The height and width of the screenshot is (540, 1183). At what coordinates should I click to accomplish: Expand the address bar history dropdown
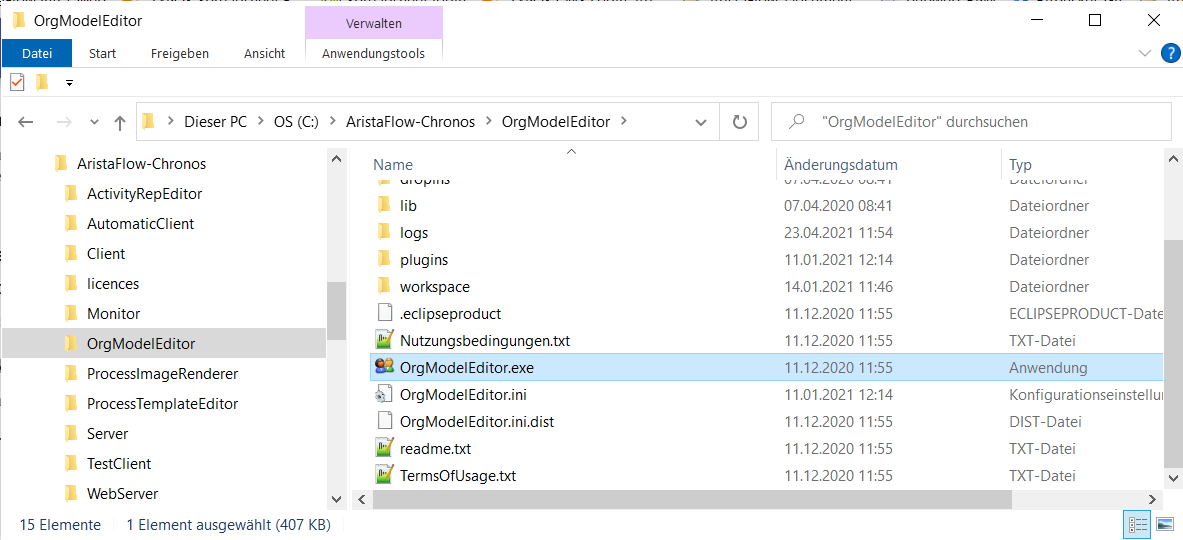[701, 122]
